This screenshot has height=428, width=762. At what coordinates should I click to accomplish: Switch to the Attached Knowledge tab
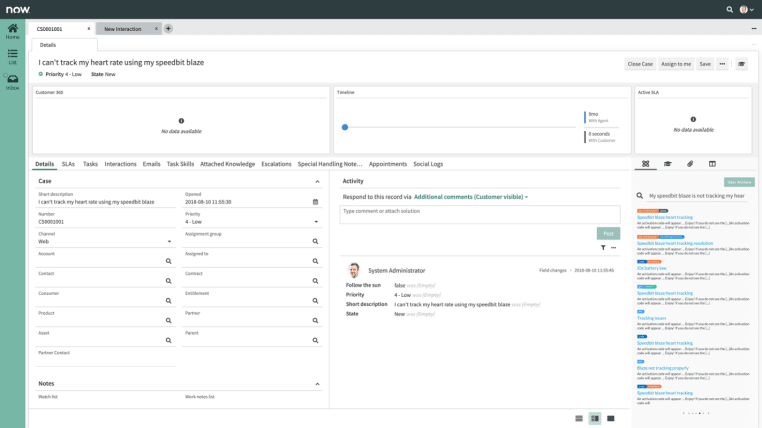pyautogui.click(x=227, y=164)
